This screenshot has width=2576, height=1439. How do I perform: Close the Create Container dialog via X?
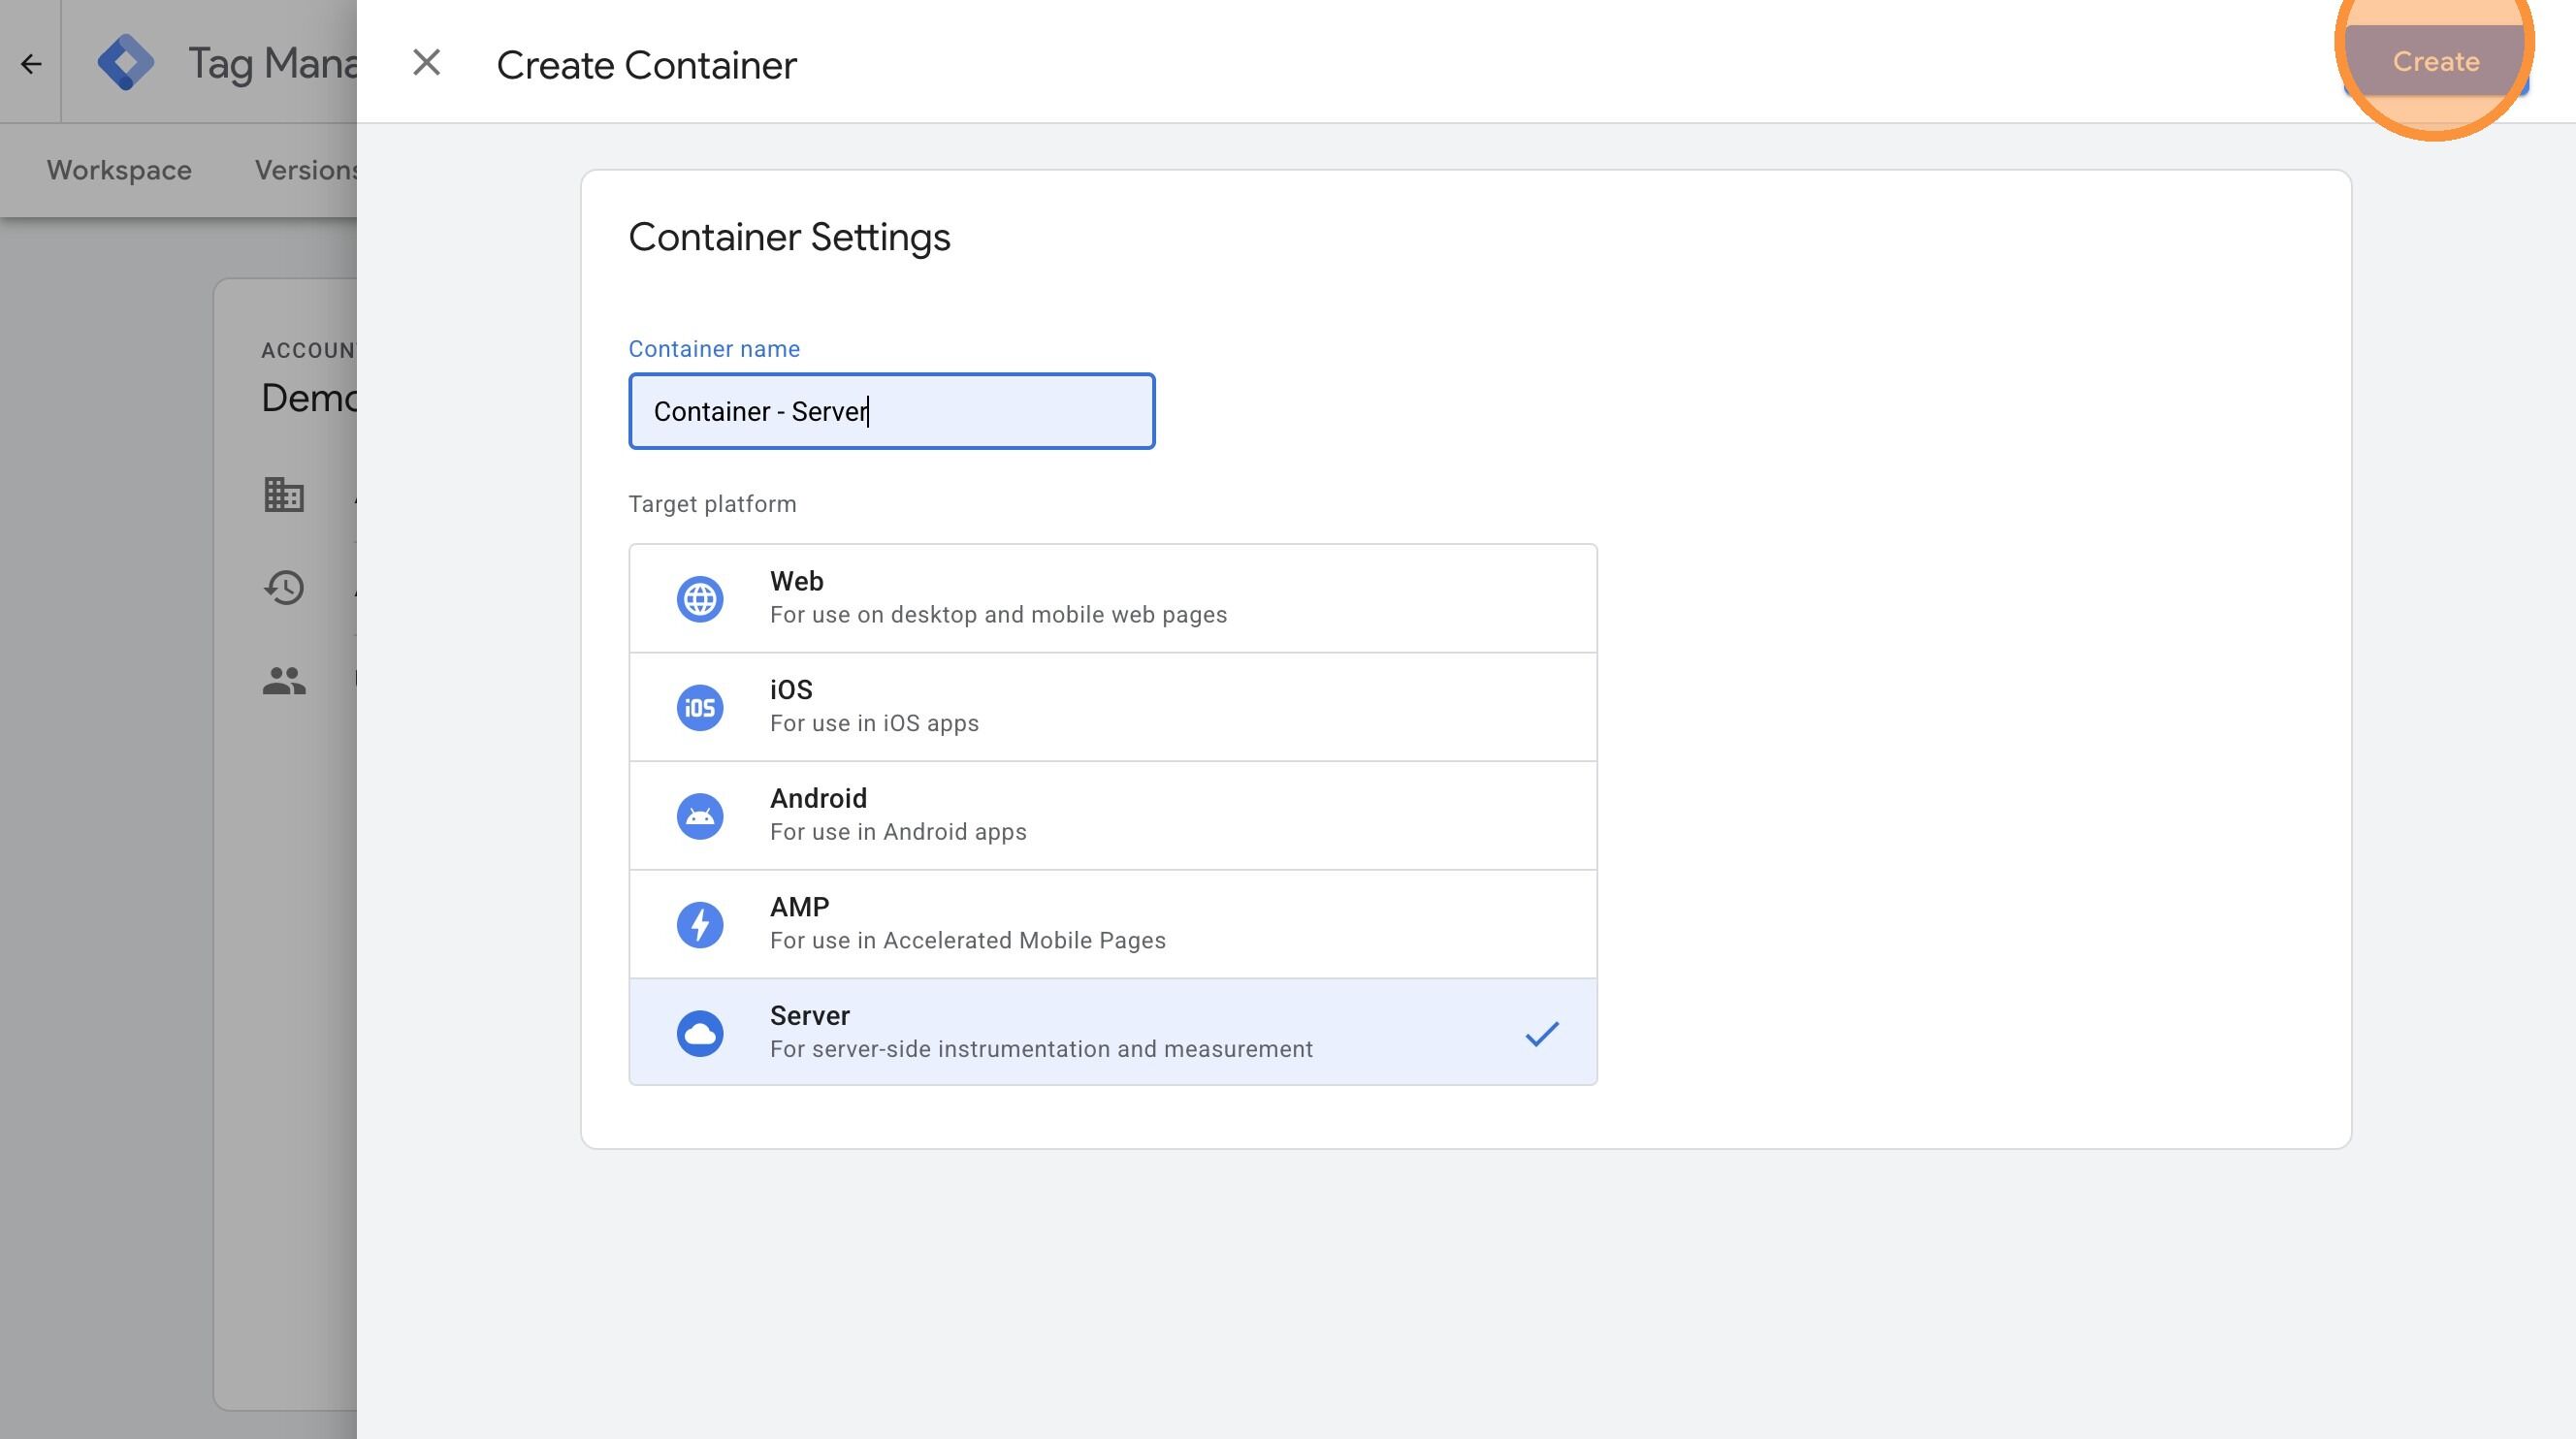(427, 63)
